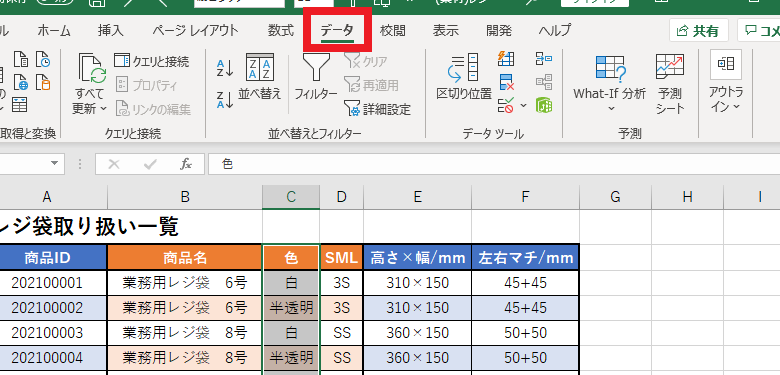Switch to the 校閲 tab

pyautogui.click(x=392, y=31)
